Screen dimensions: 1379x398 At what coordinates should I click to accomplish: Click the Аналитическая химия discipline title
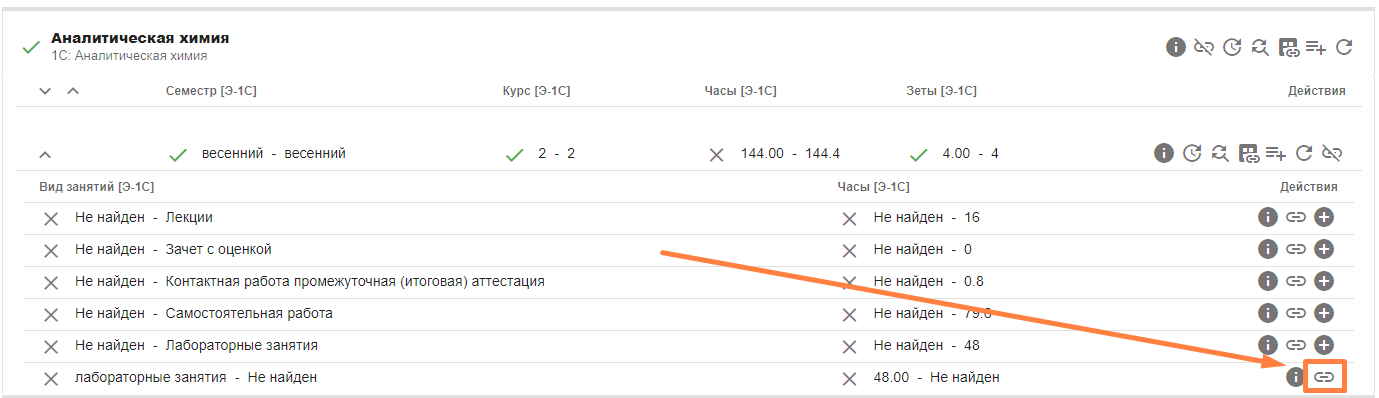tap(140, 38)
